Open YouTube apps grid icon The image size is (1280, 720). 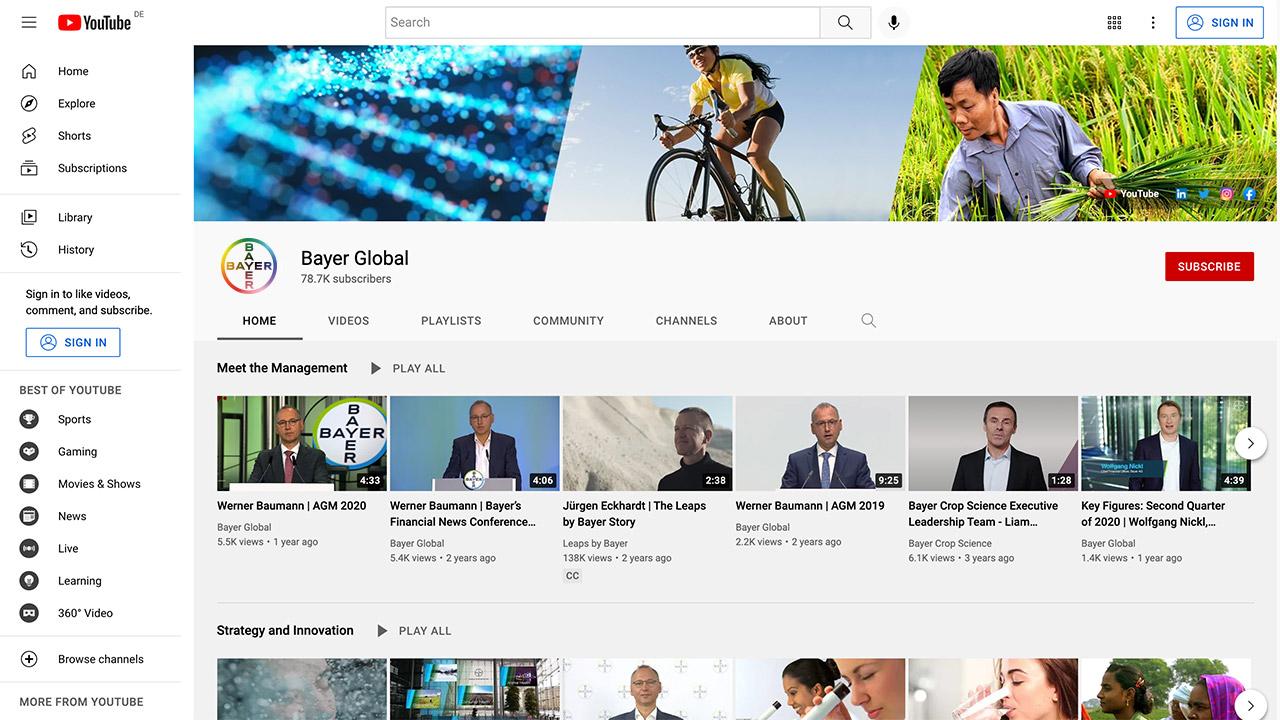(x=1114, y=22)
